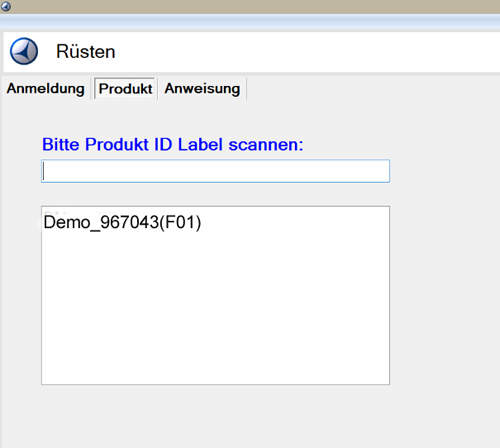Viewport: 500px width, 448px height.
Task: Click the empty tab strip right of Anweisung
Action: click(373, 89)
